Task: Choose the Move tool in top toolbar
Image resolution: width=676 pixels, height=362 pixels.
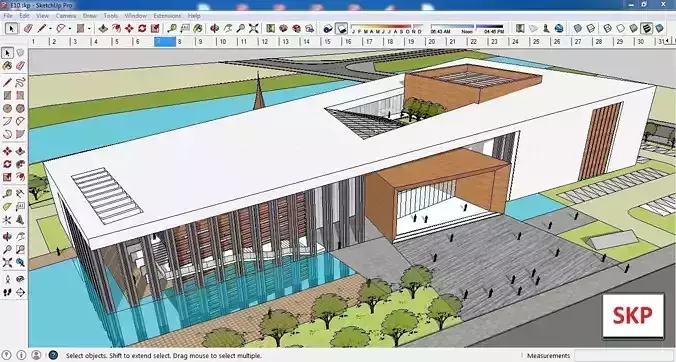Action: [129, 28]
